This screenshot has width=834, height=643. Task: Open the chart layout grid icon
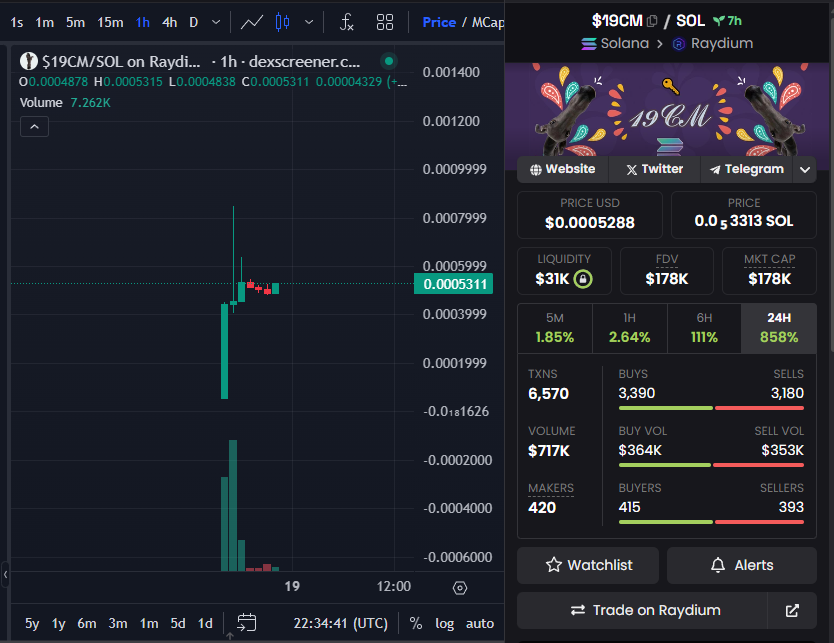pos(385,22)
